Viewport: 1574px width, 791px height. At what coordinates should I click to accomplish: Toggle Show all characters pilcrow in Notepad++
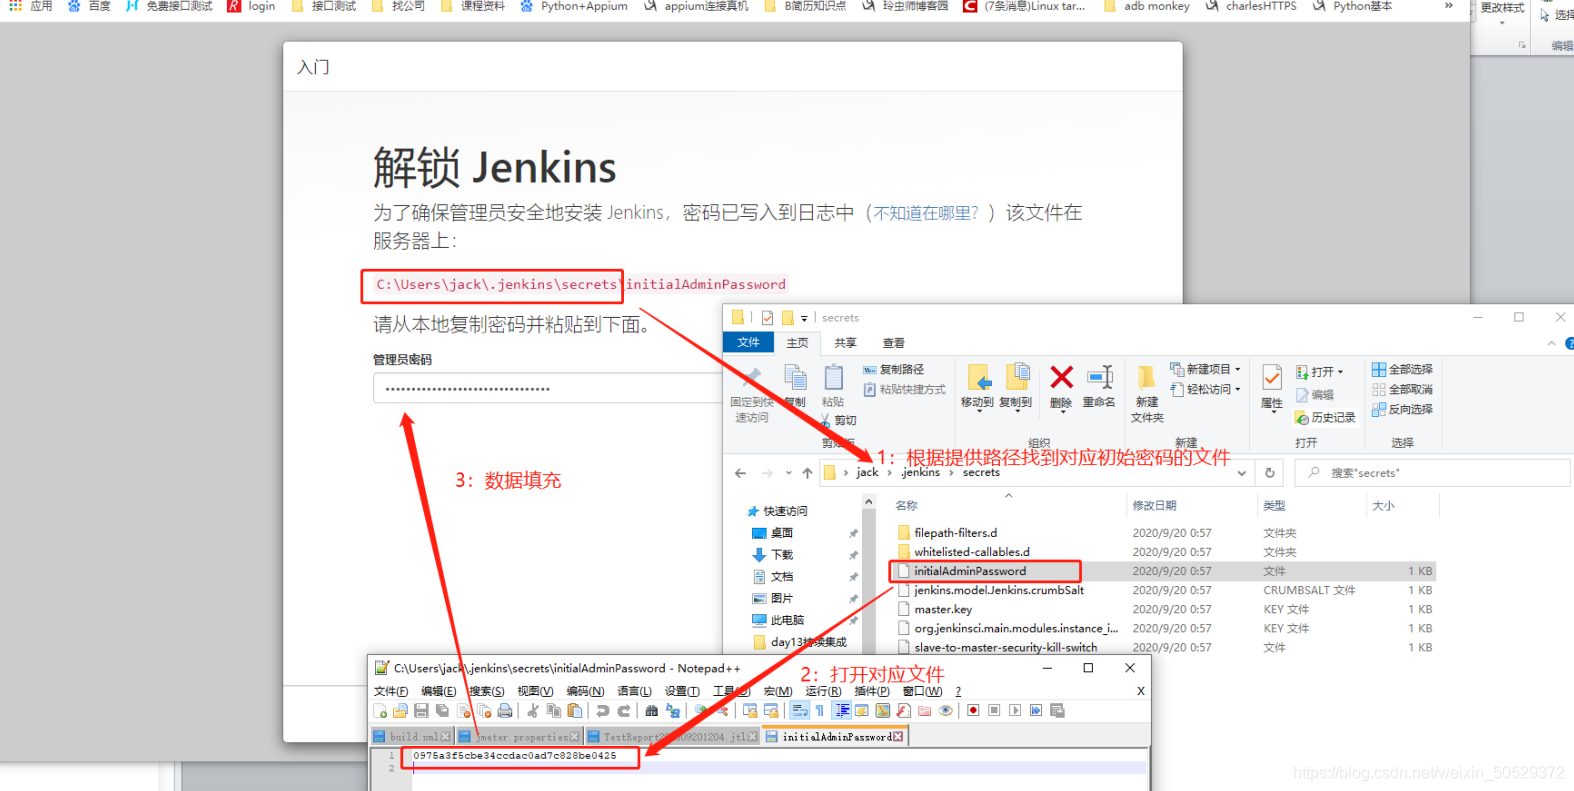pos(820,711)
